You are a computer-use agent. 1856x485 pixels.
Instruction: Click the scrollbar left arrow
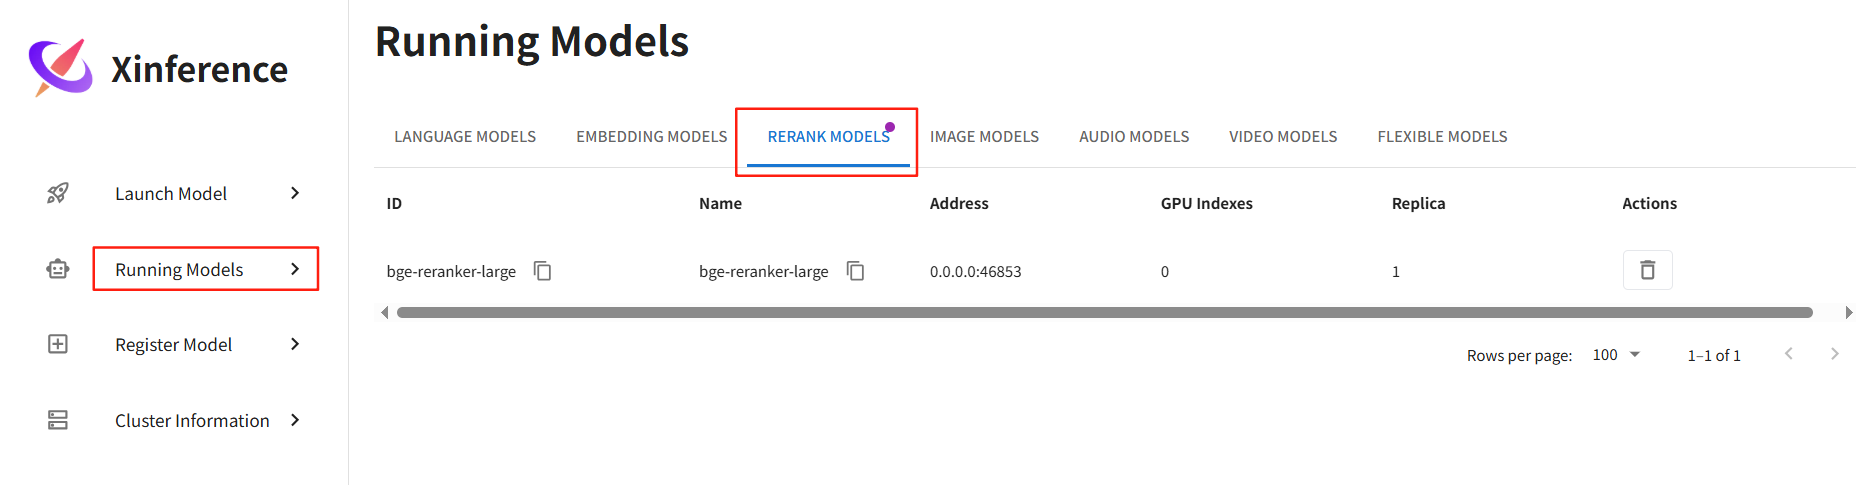[x=384, y=312]
